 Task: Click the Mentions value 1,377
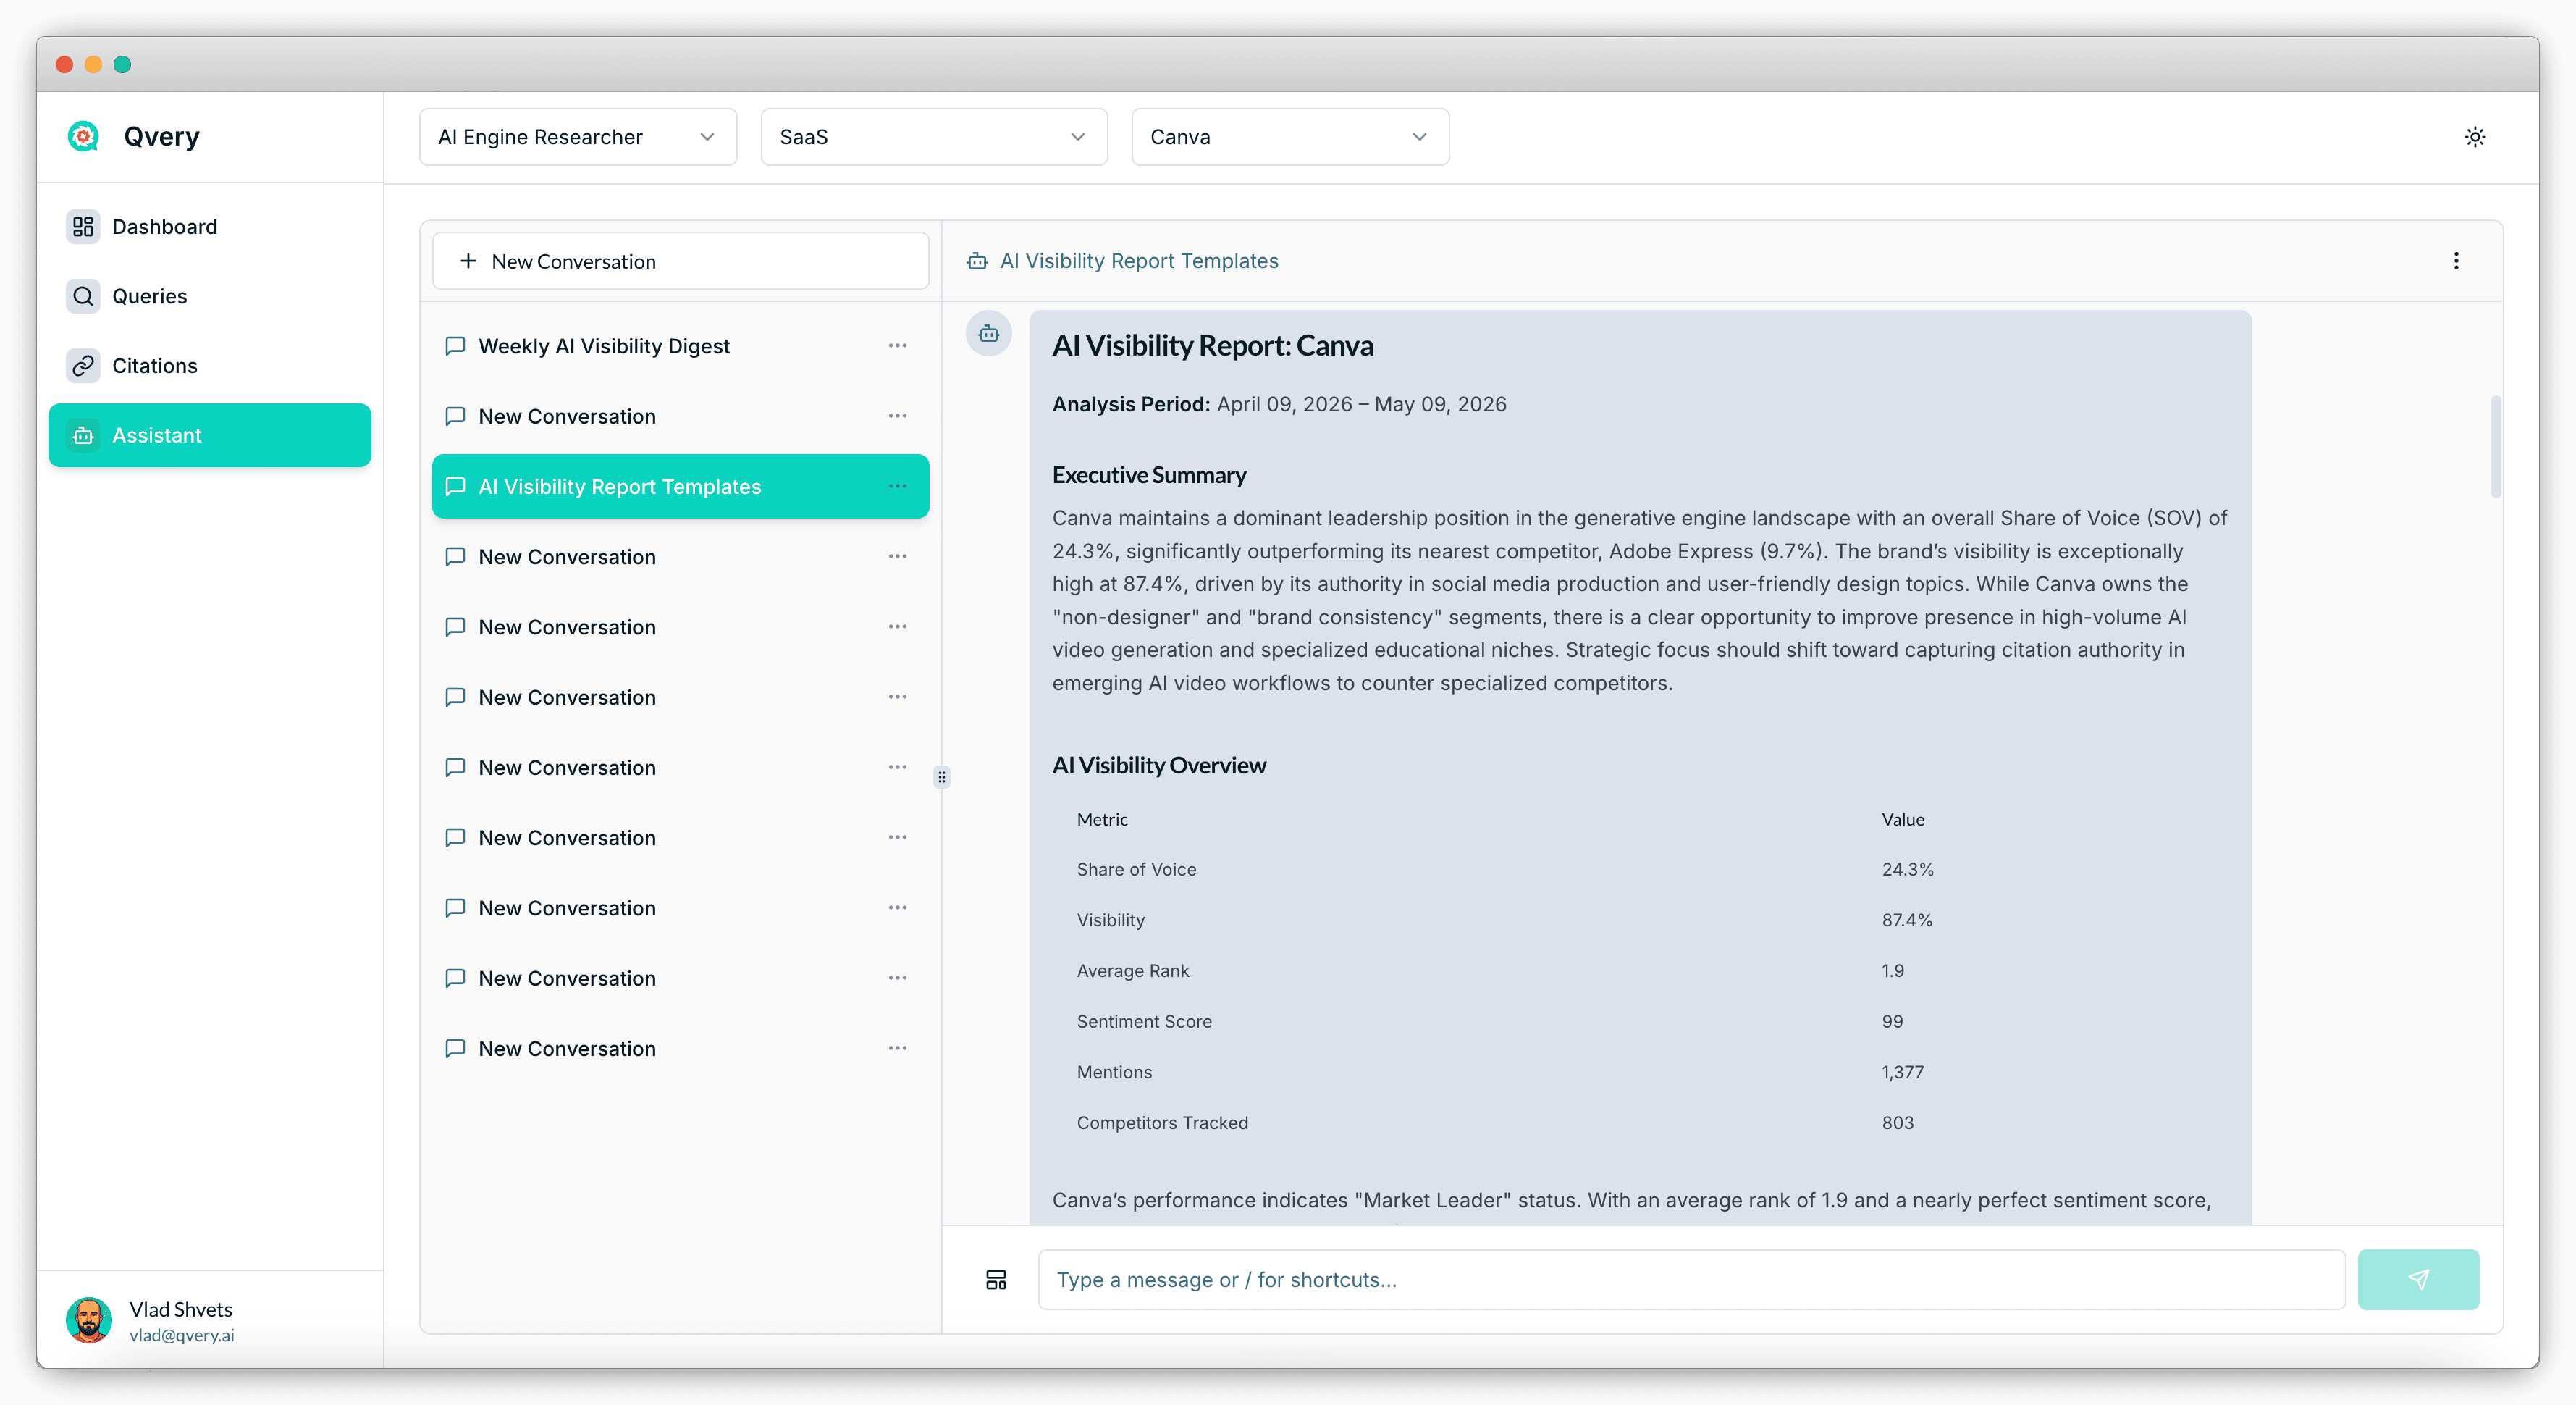coord(1902,1072)
